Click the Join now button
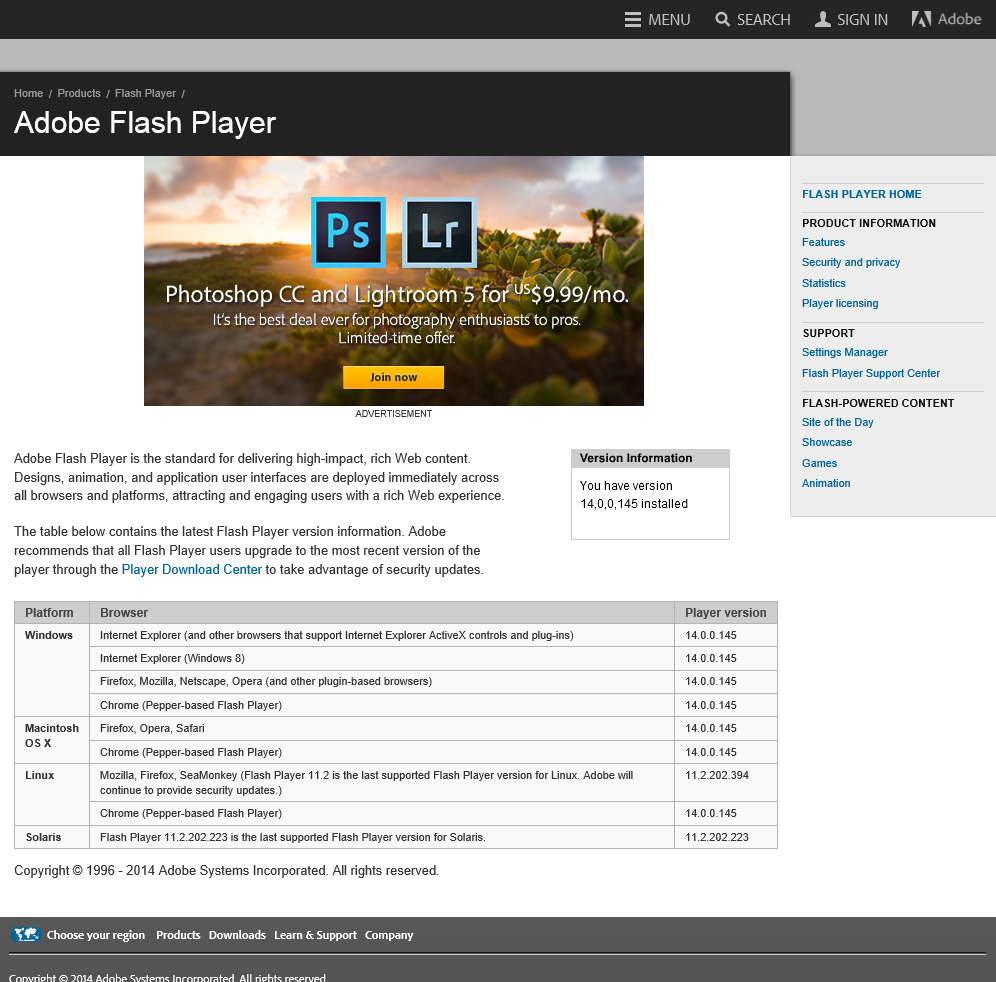The height and width of the screenshot is (982, 996). pyautogui.click(x=394, y=377)
